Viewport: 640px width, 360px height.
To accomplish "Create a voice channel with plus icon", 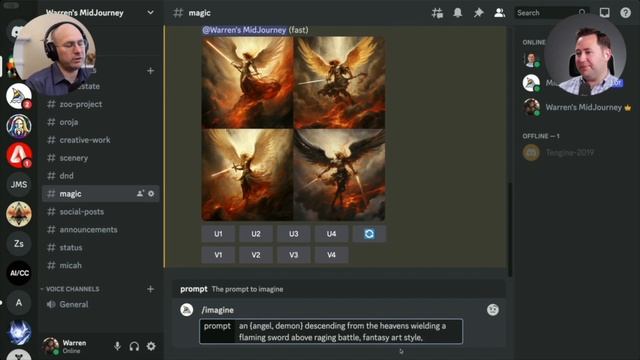I will coord(151,289).
